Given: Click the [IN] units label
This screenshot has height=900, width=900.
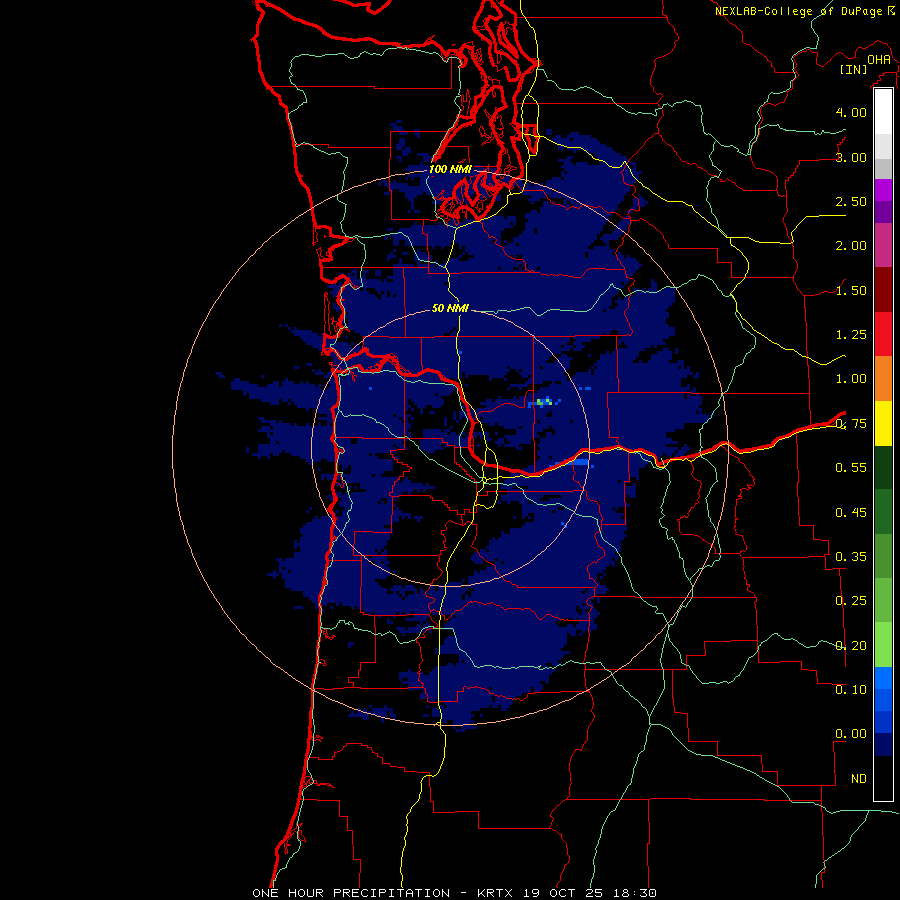Looking at the screenshot, I should point(853,69).
